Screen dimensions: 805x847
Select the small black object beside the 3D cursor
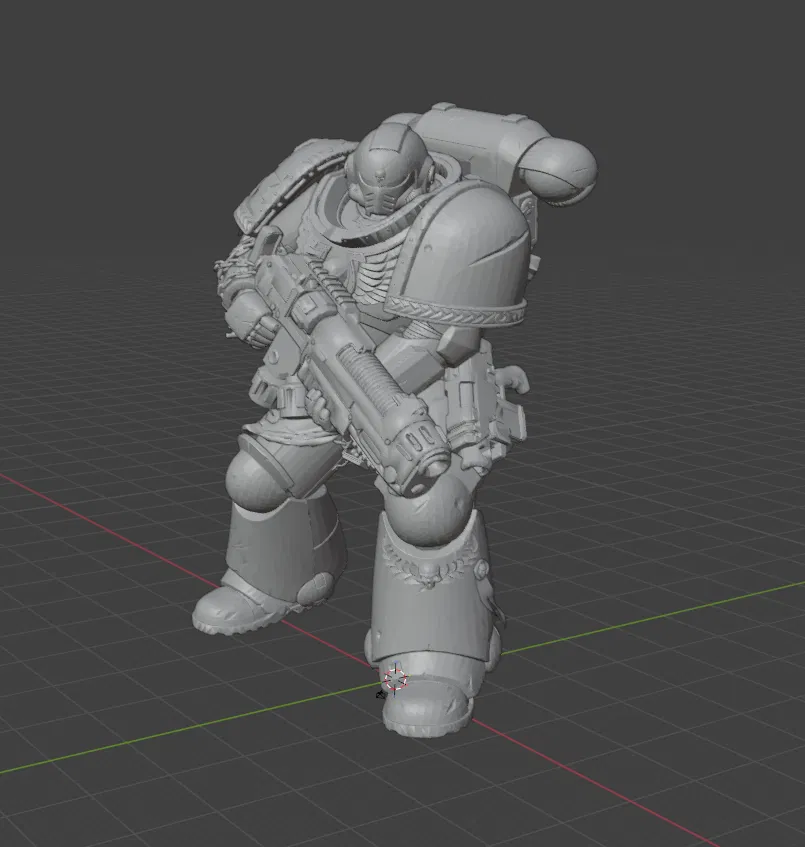pyautogui.click(x=380, y=694)
